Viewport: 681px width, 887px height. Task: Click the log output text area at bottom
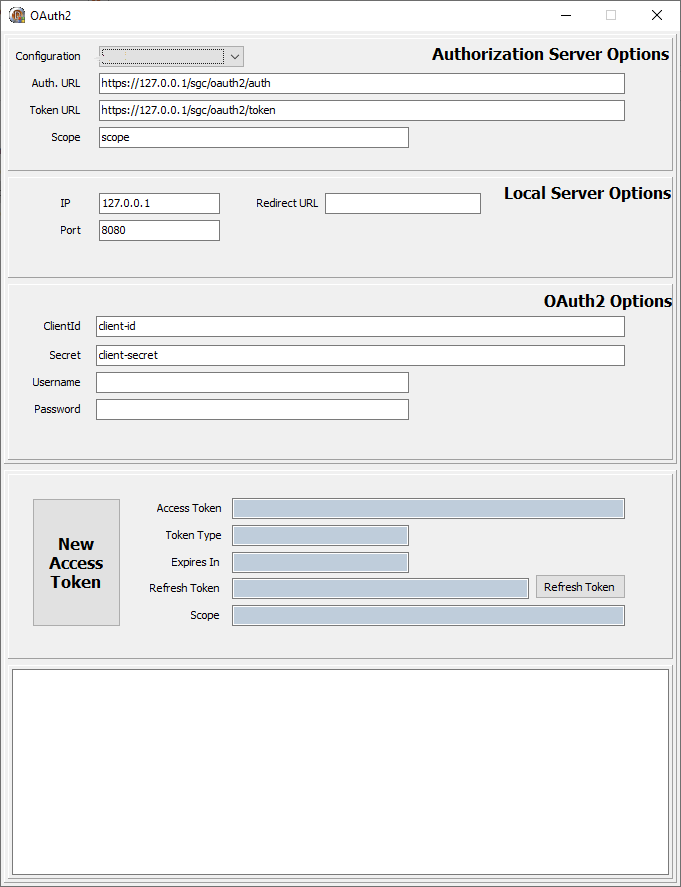[340, 771]
